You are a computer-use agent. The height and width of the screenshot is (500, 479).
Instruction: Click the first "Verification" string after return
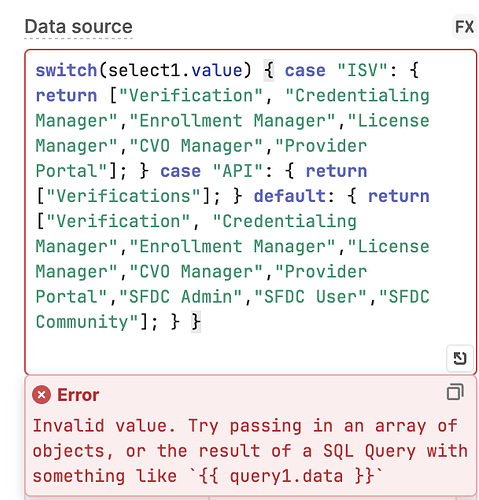(x=191, y=96)
